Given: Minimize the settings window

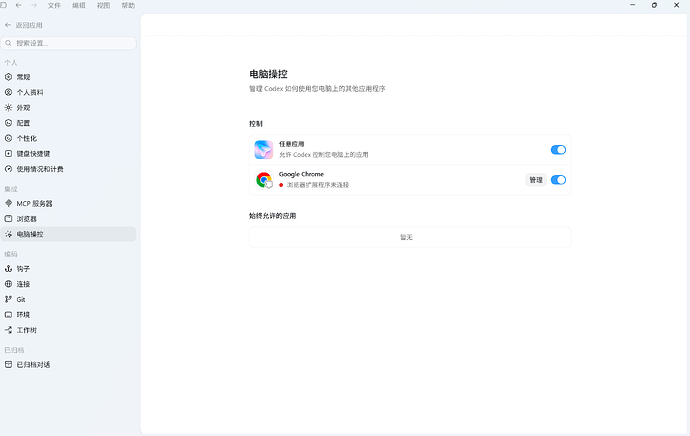Looking at the screenshot, I should 632,5.
